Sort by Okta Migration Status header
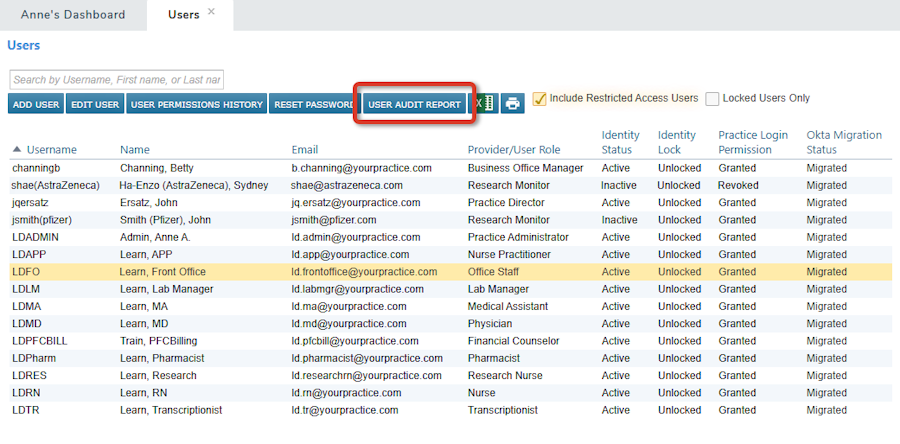 [844, 142]
